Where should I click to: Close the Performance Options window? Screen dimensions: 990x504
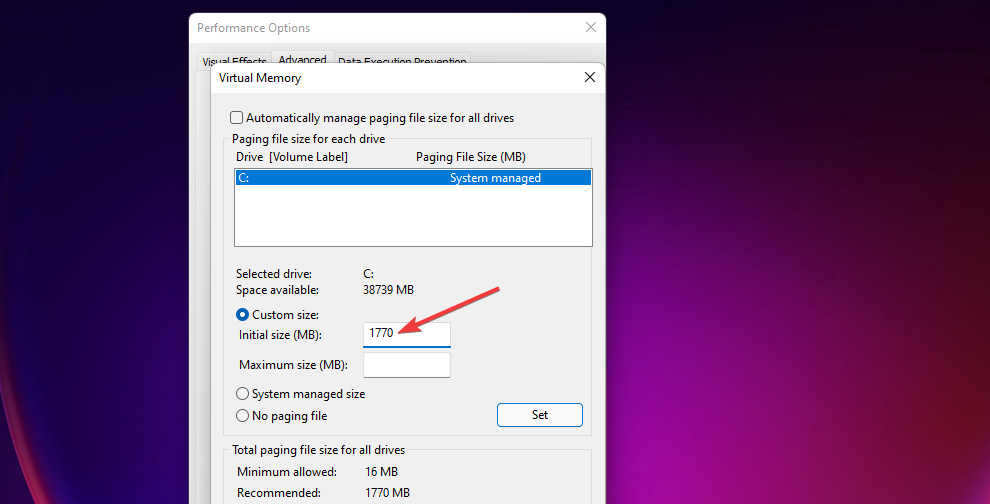[591, 27]
